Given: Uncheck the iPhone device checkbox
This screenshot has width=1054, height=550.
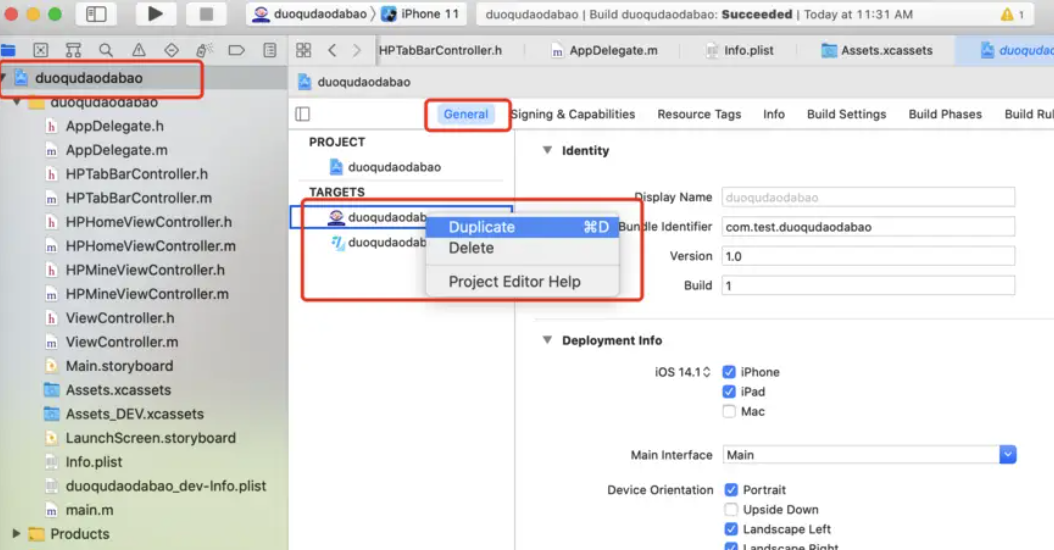Looking at the screenshot, I should pyautogui.click(x=729, y=372).
